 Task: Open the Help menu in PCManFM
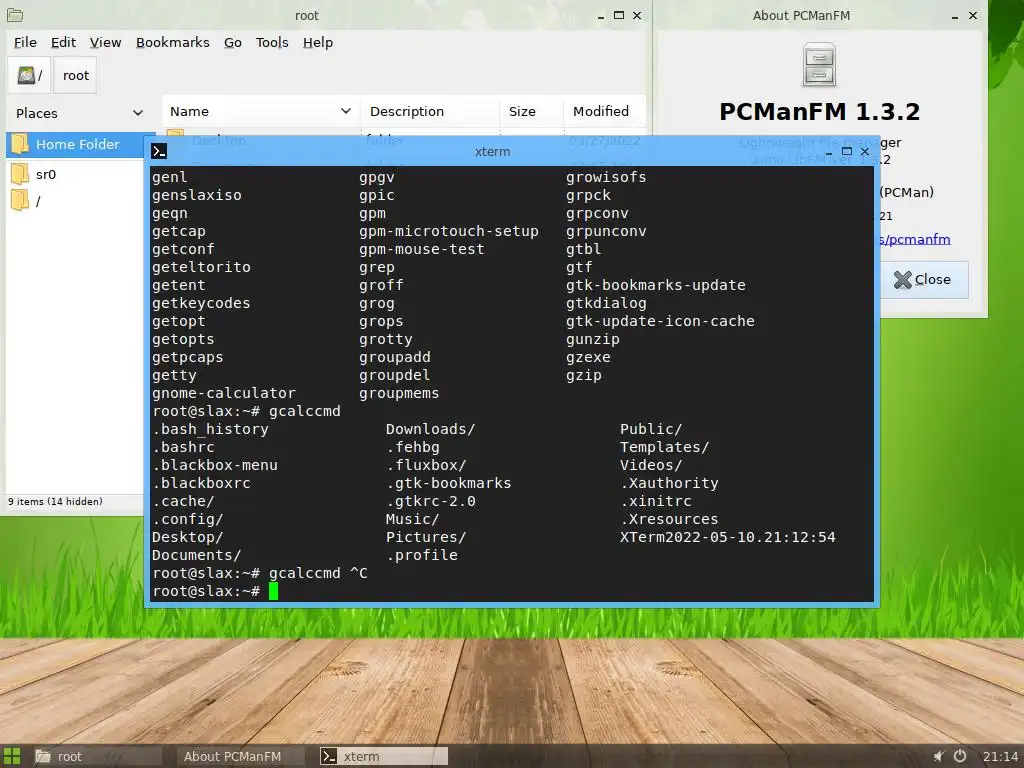pyautogui.click(x=317, y=42)
